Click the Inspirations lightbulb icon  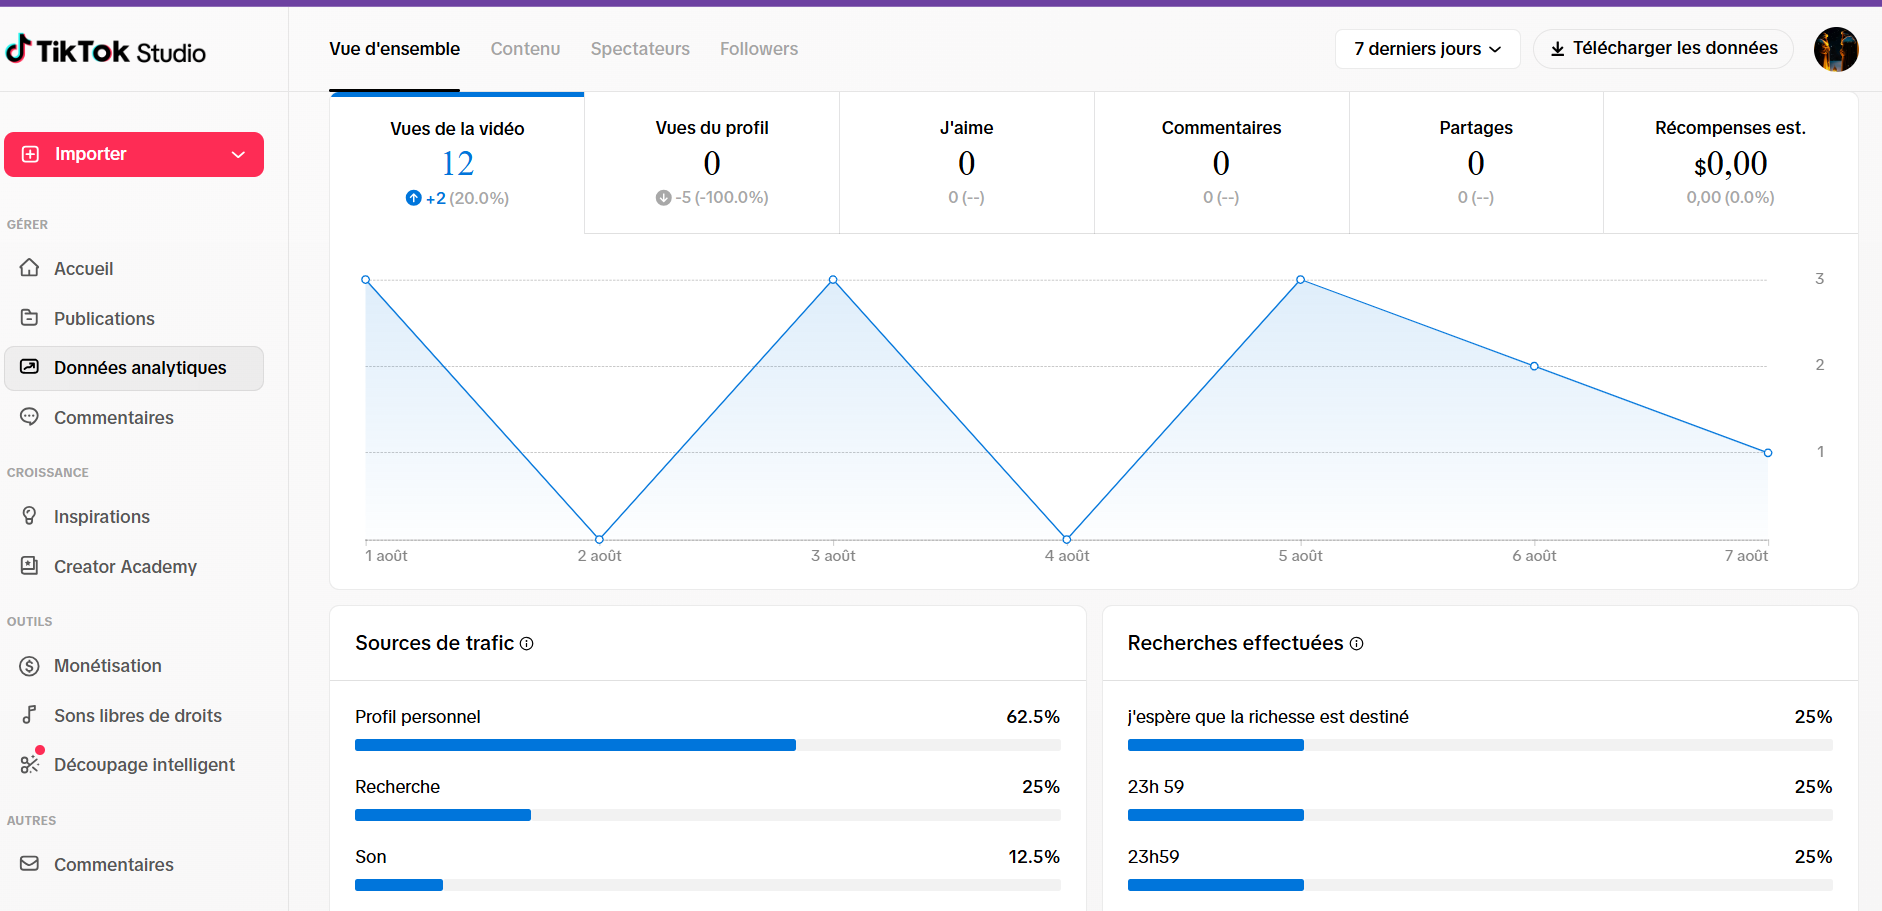[30, 516]
